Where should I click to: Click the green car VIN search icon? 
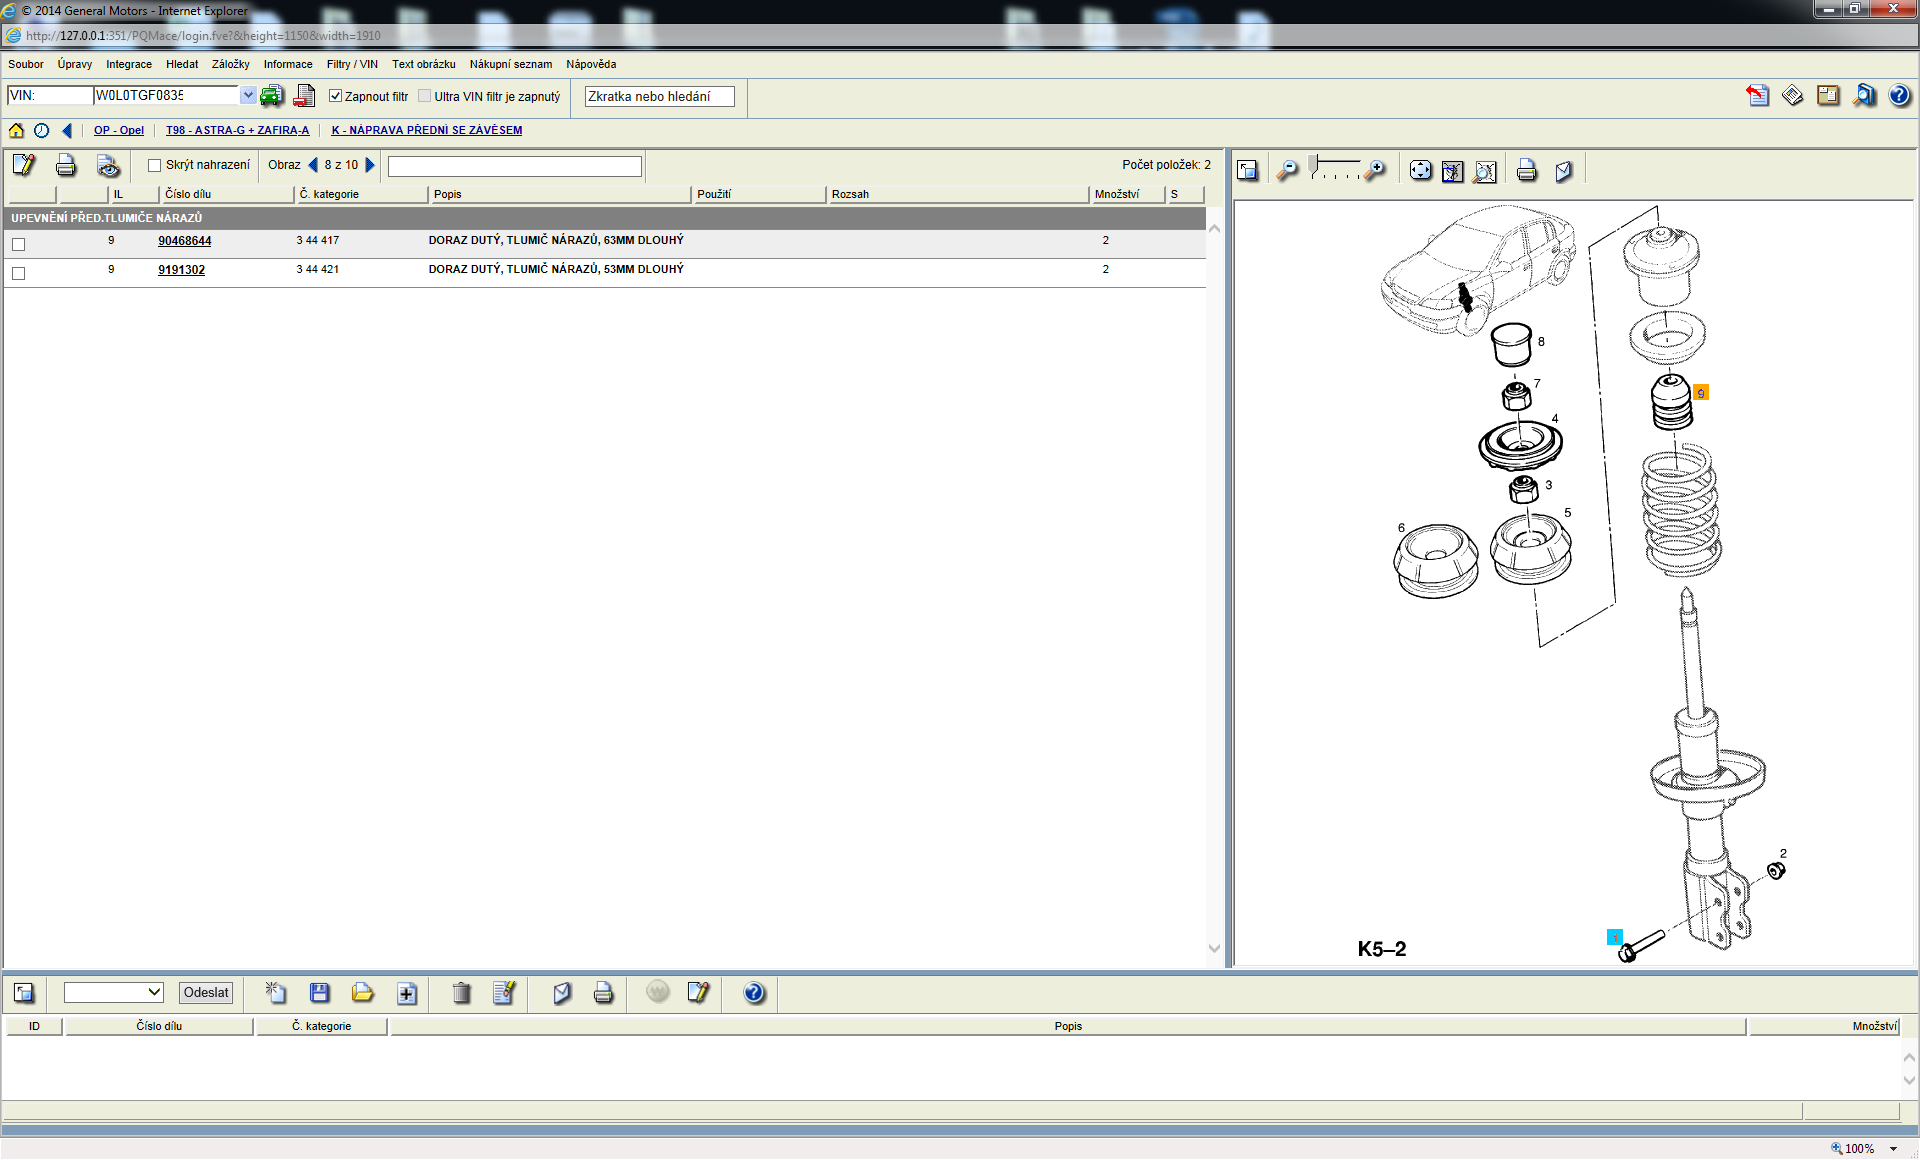pyautogui.click(x=271, y=96)
